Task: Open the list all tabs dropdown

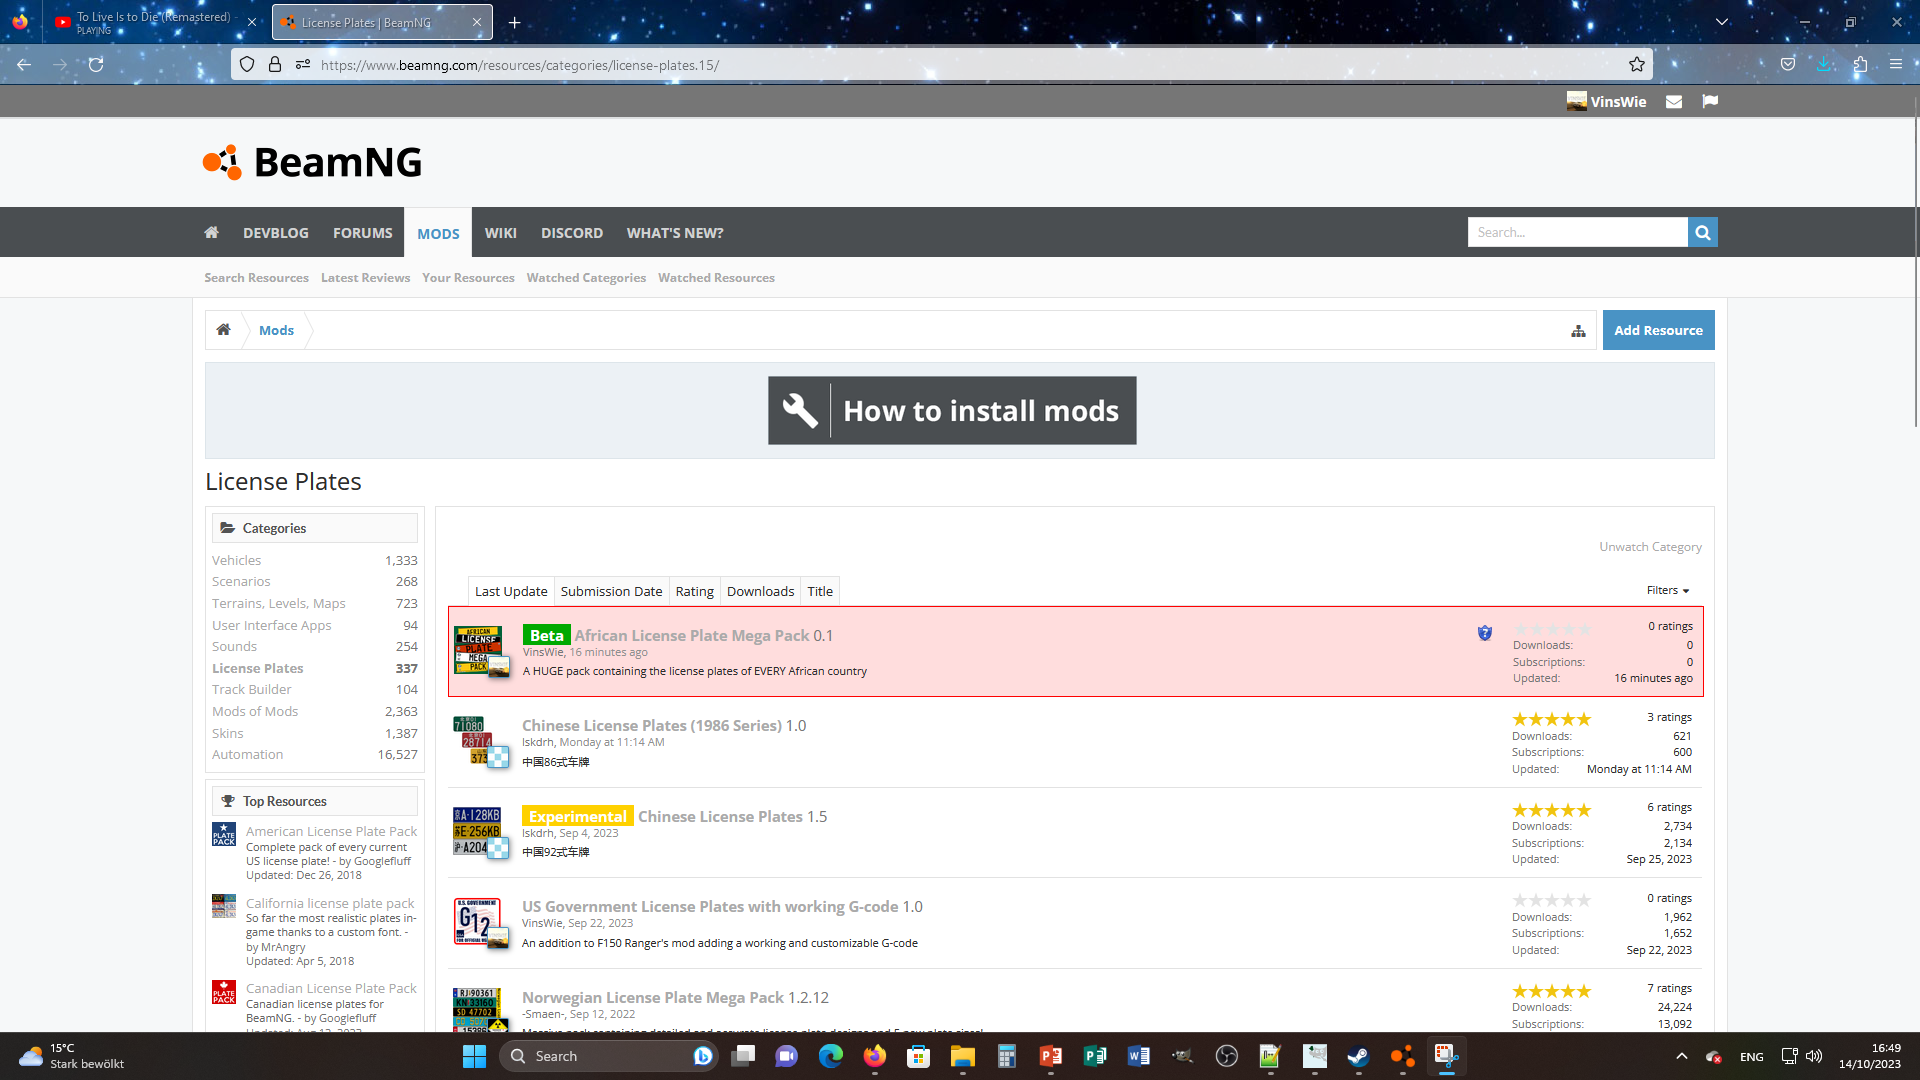Action: point(1722,22)
